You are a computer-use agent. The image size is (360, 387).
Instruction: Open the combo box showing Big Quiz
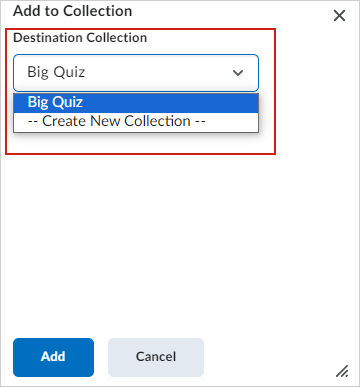[136, 73]
